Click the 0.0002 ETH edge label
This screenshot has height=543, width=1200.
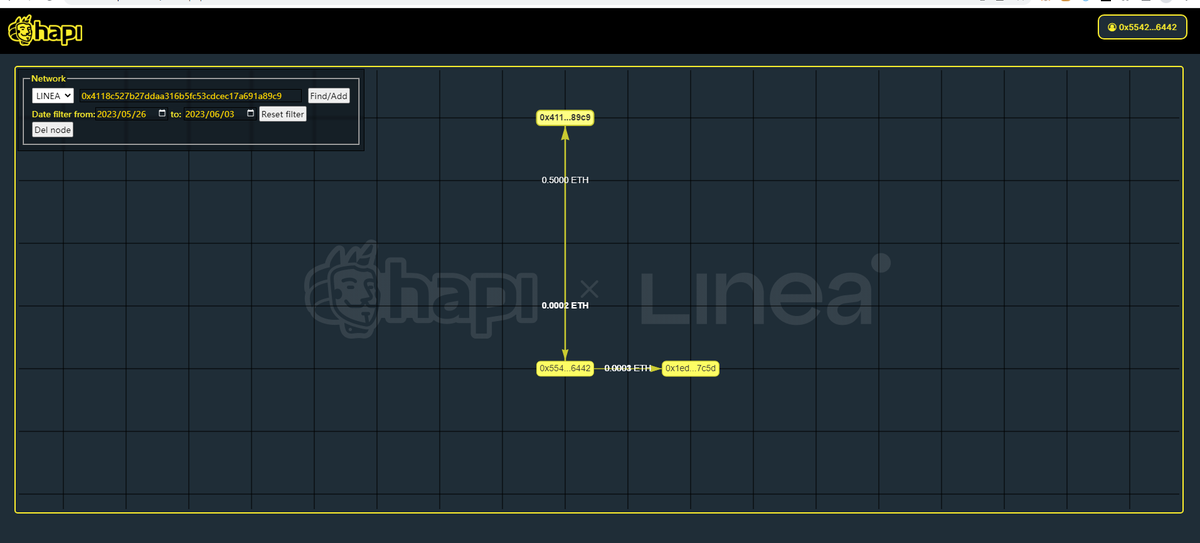[x=565, y=305]
